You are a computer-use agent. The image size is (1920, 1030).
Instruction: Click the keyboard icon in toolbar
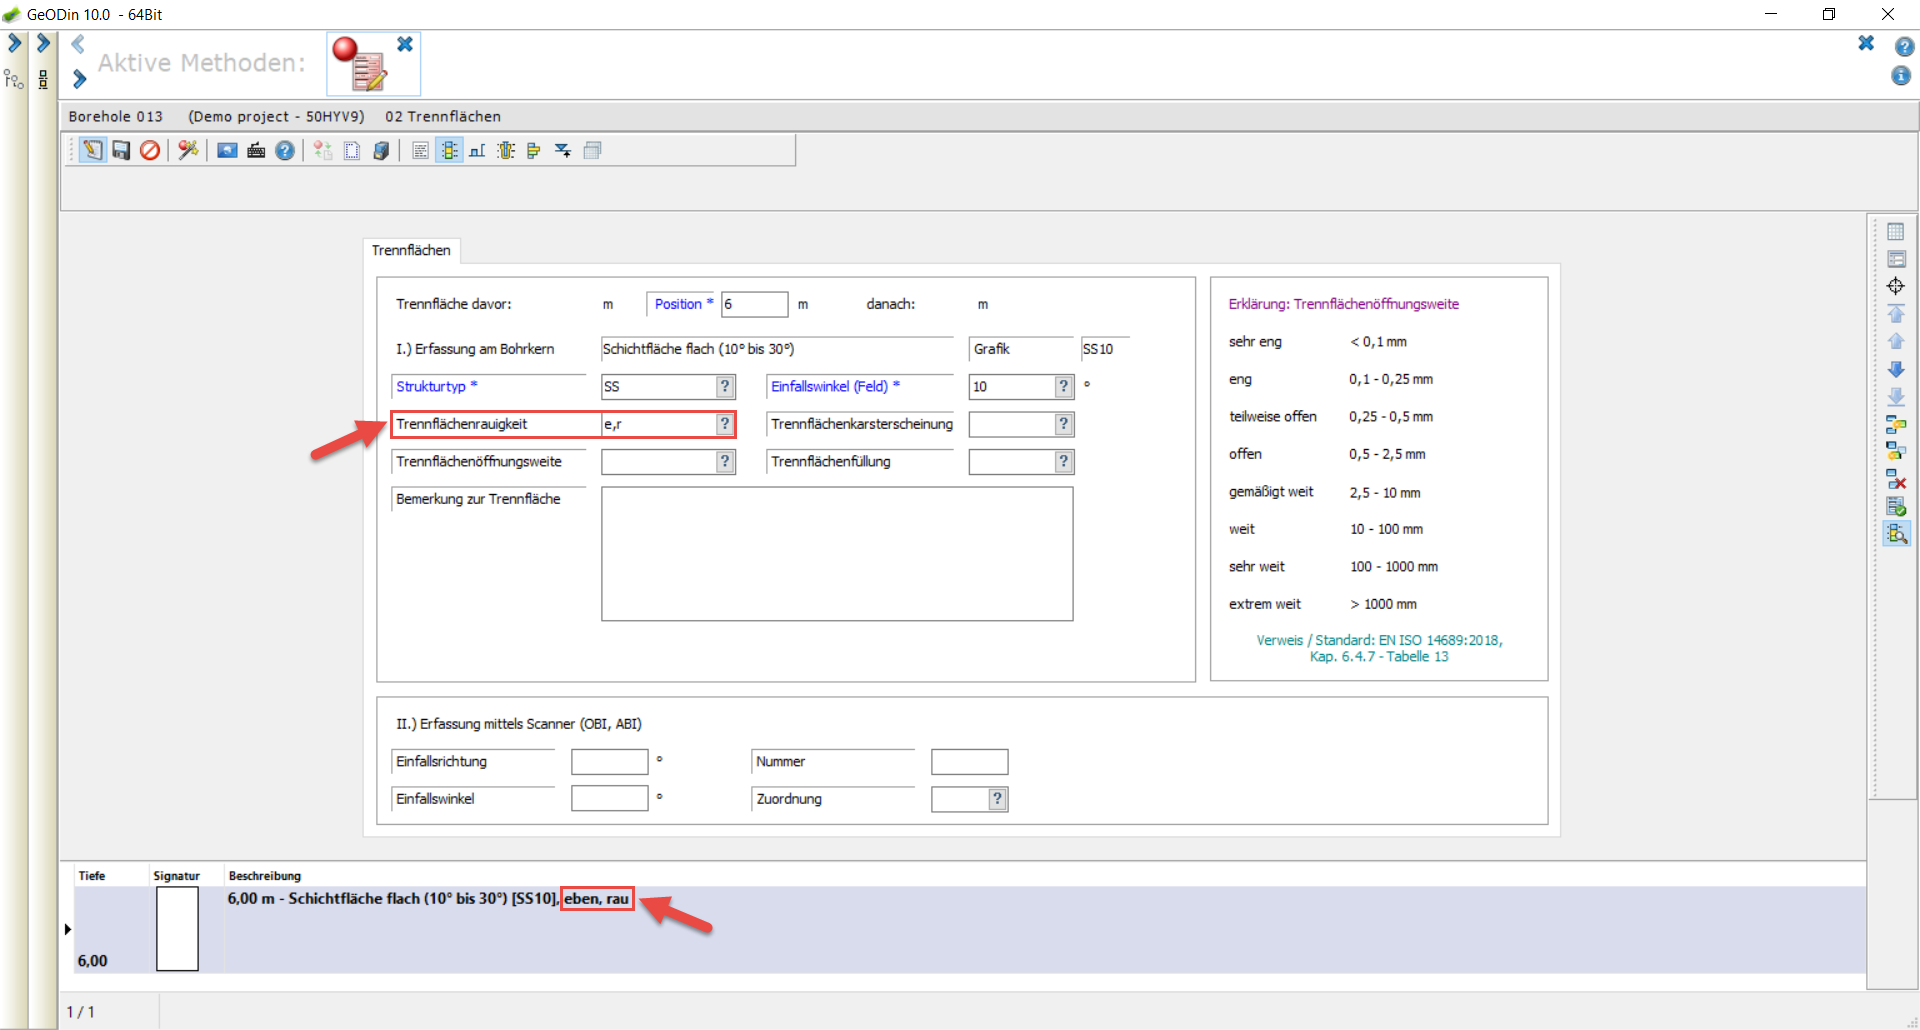click(x=256, y=150)
